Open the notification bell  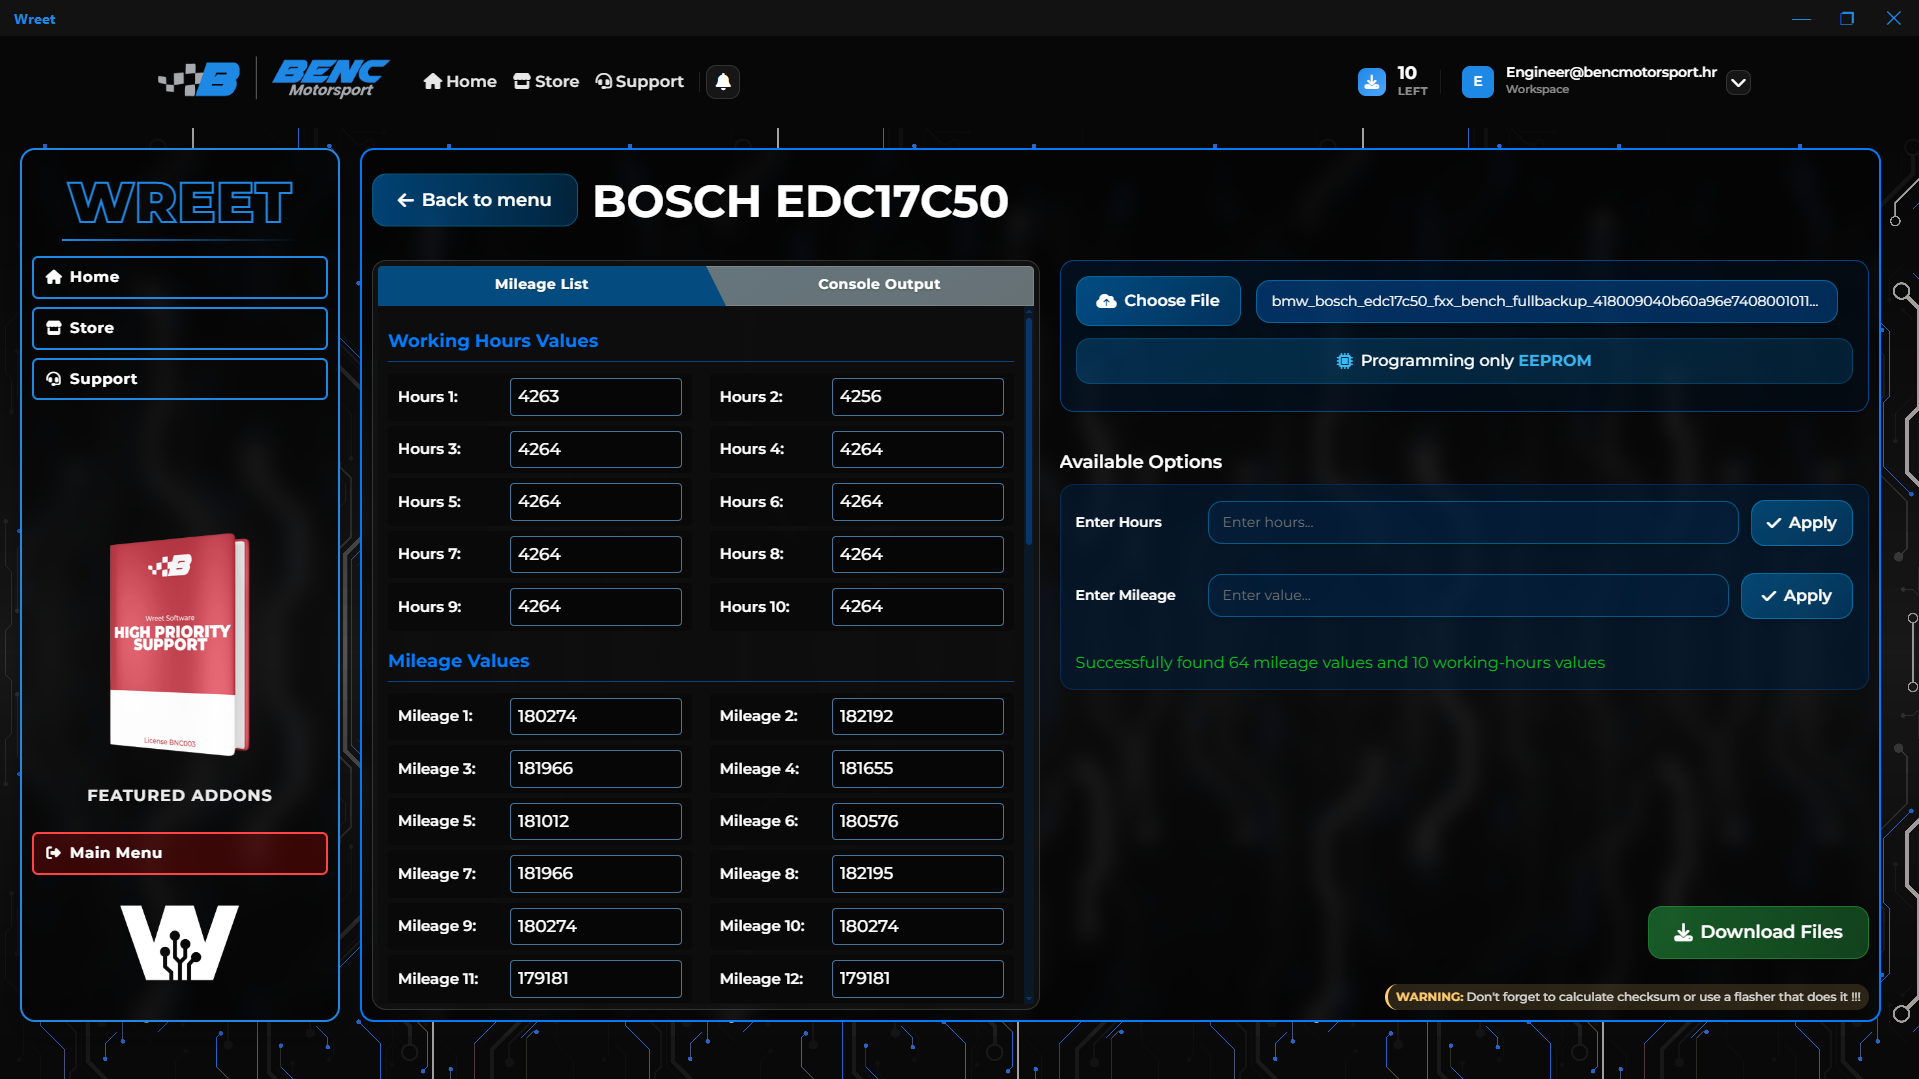[x=722, y=82]
